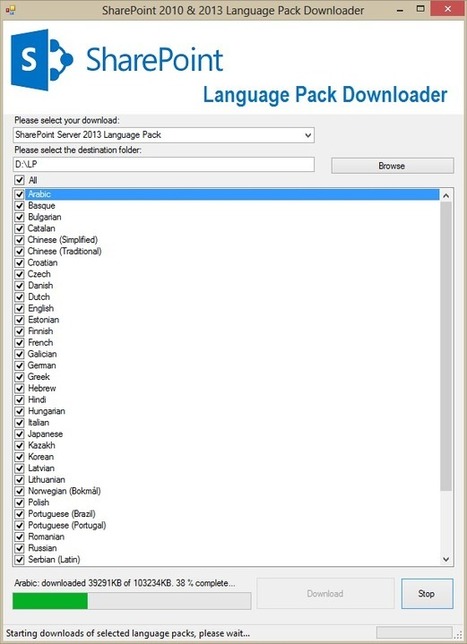Select the Hebrew language name
Image resolution: width=467 pixels, height=644 pixels.
coord(41,388)
